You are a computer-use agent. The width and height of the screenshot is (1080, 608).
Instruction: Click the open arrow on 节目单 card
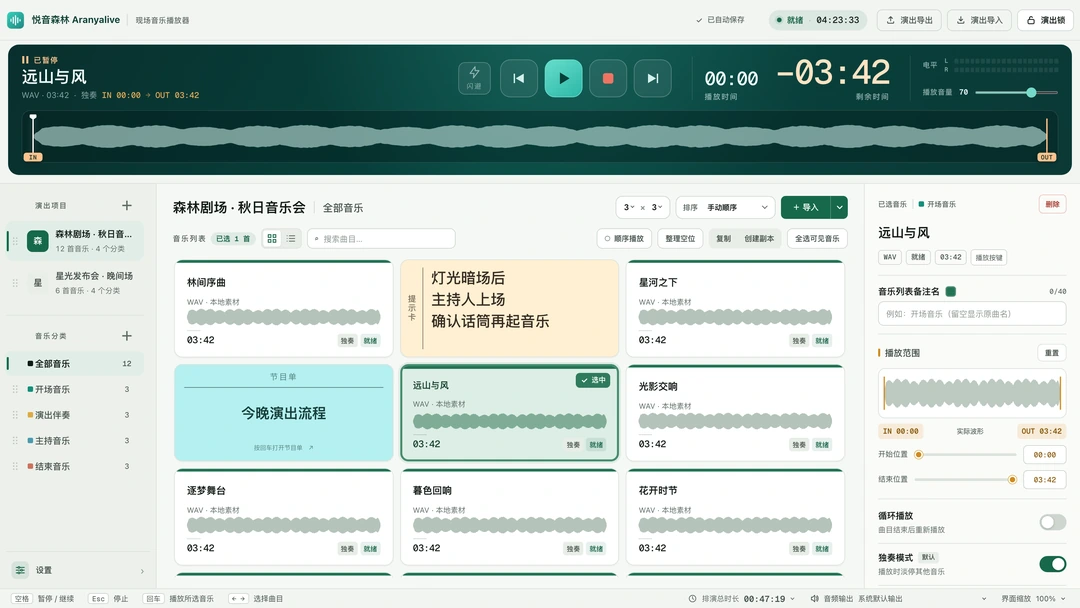click(311, 448)
